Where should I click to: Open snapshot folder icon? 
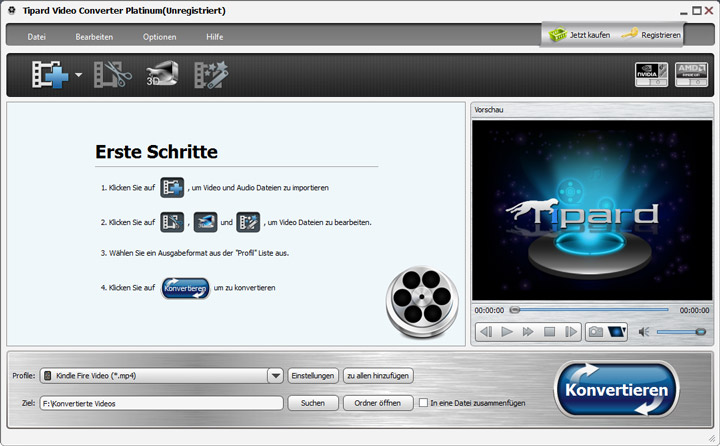pos(617,332)
